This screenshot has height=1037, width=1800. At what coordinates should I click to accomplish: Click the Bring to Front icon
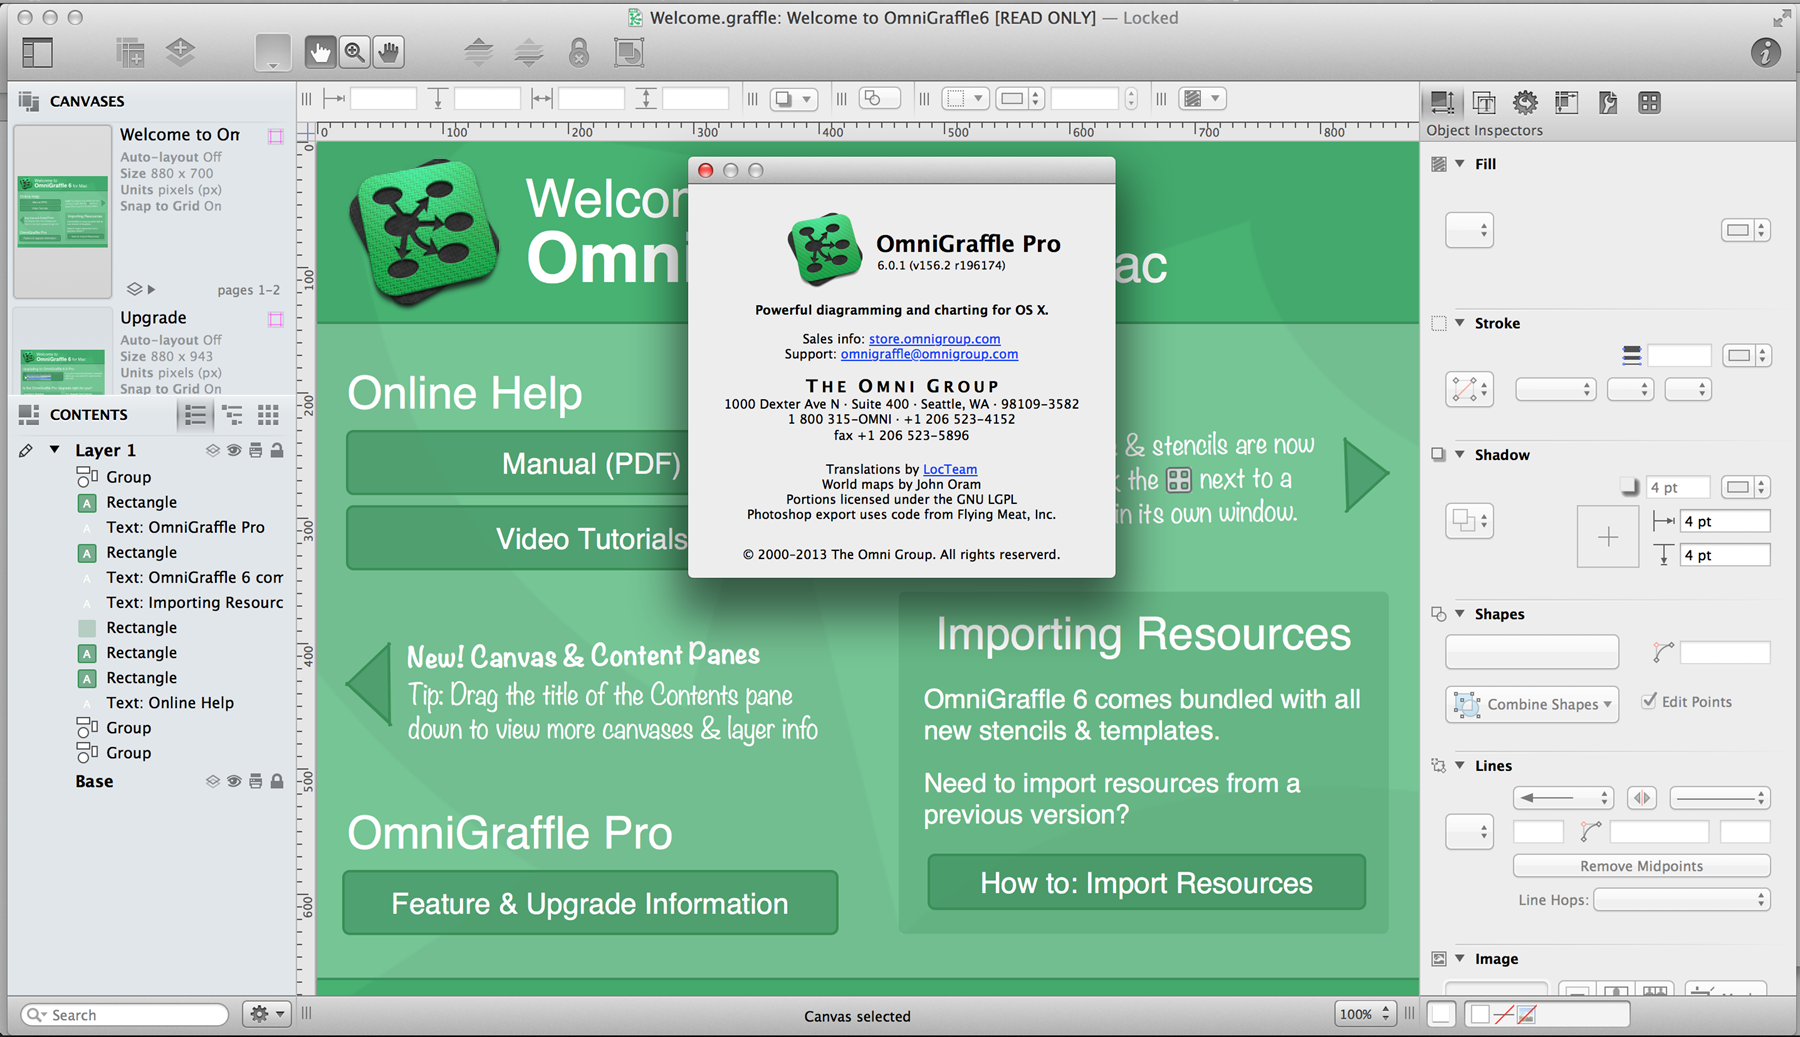click(x=479, y=52)
